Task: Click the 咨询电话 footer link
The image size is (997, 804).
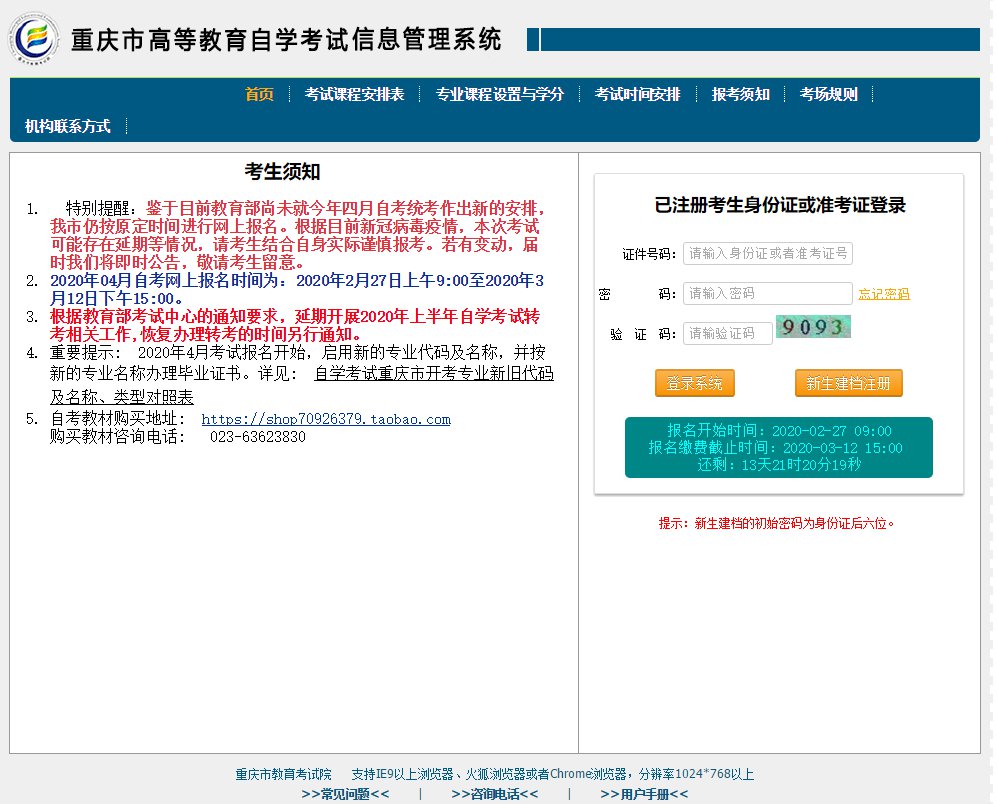Action: (x=494, y=794)
